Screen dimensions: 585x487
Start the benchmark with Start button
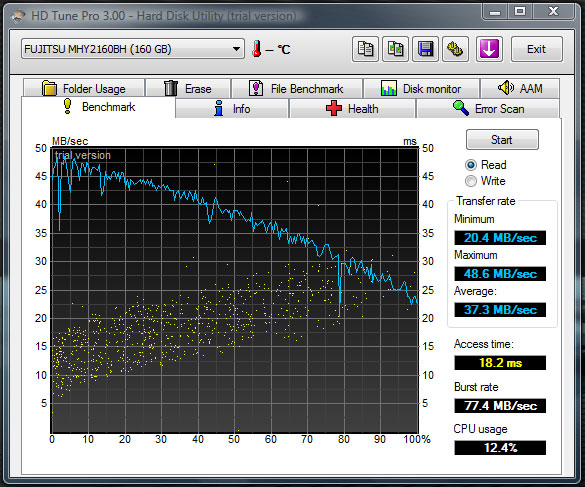(x=502, y=140)
